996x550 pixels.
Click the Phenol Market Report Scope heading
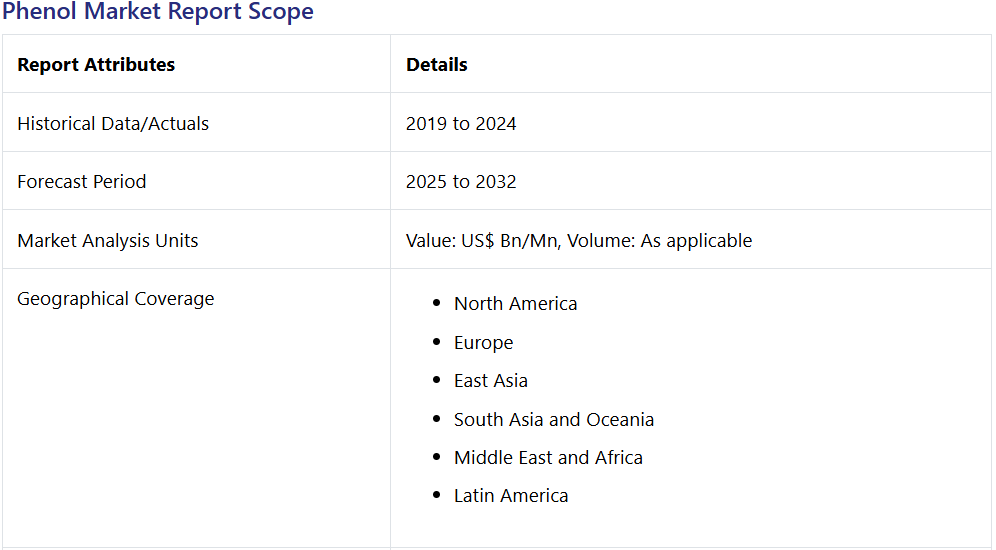[158, 12]
